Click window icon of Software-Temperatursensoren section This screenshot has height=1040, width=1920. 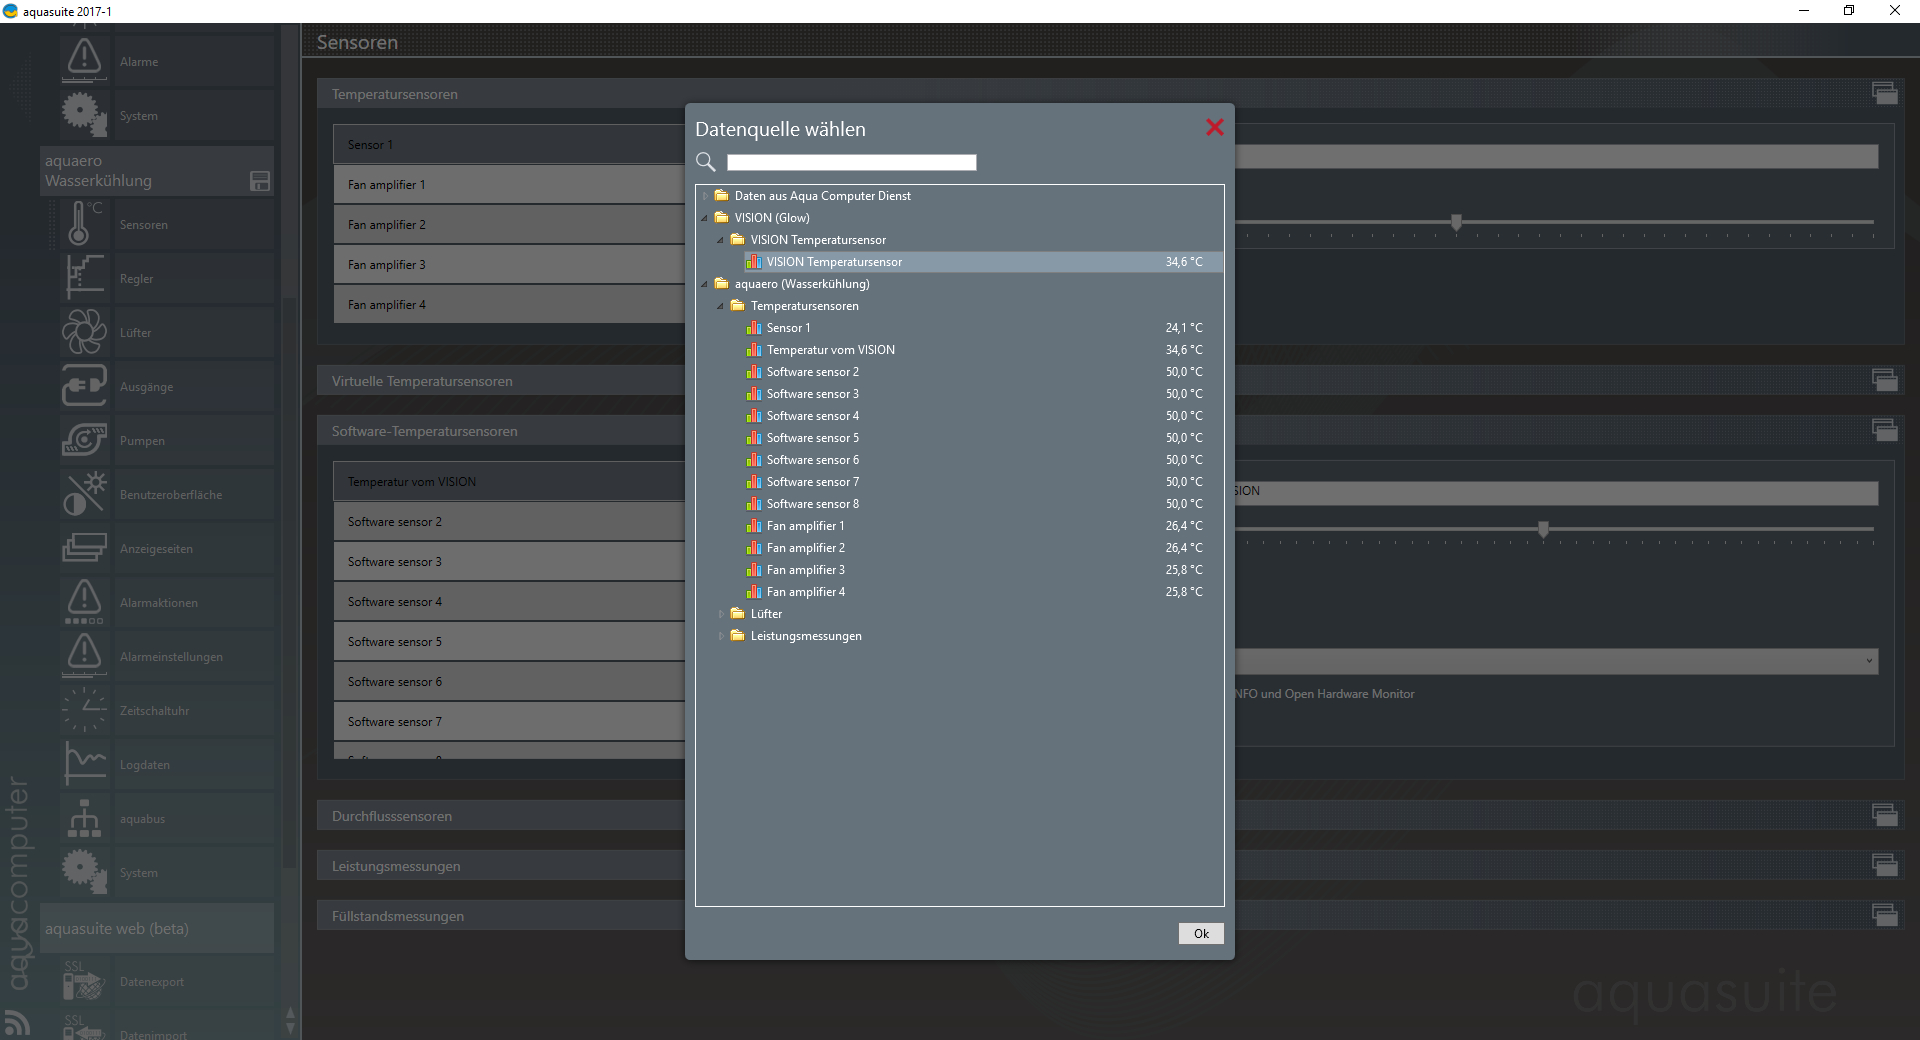[x=1885, y=430]
